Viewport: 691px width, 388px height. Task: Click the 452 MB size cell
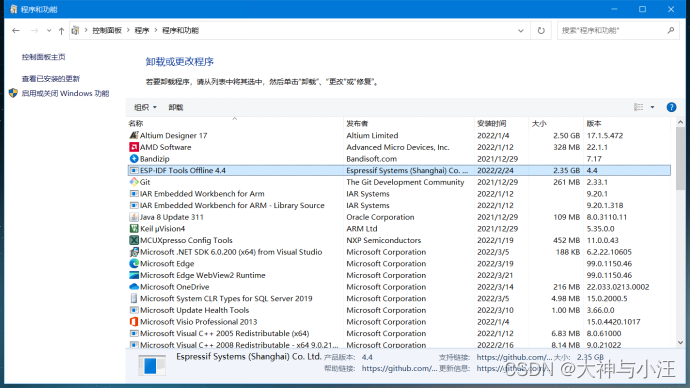[x=566, y=240]
